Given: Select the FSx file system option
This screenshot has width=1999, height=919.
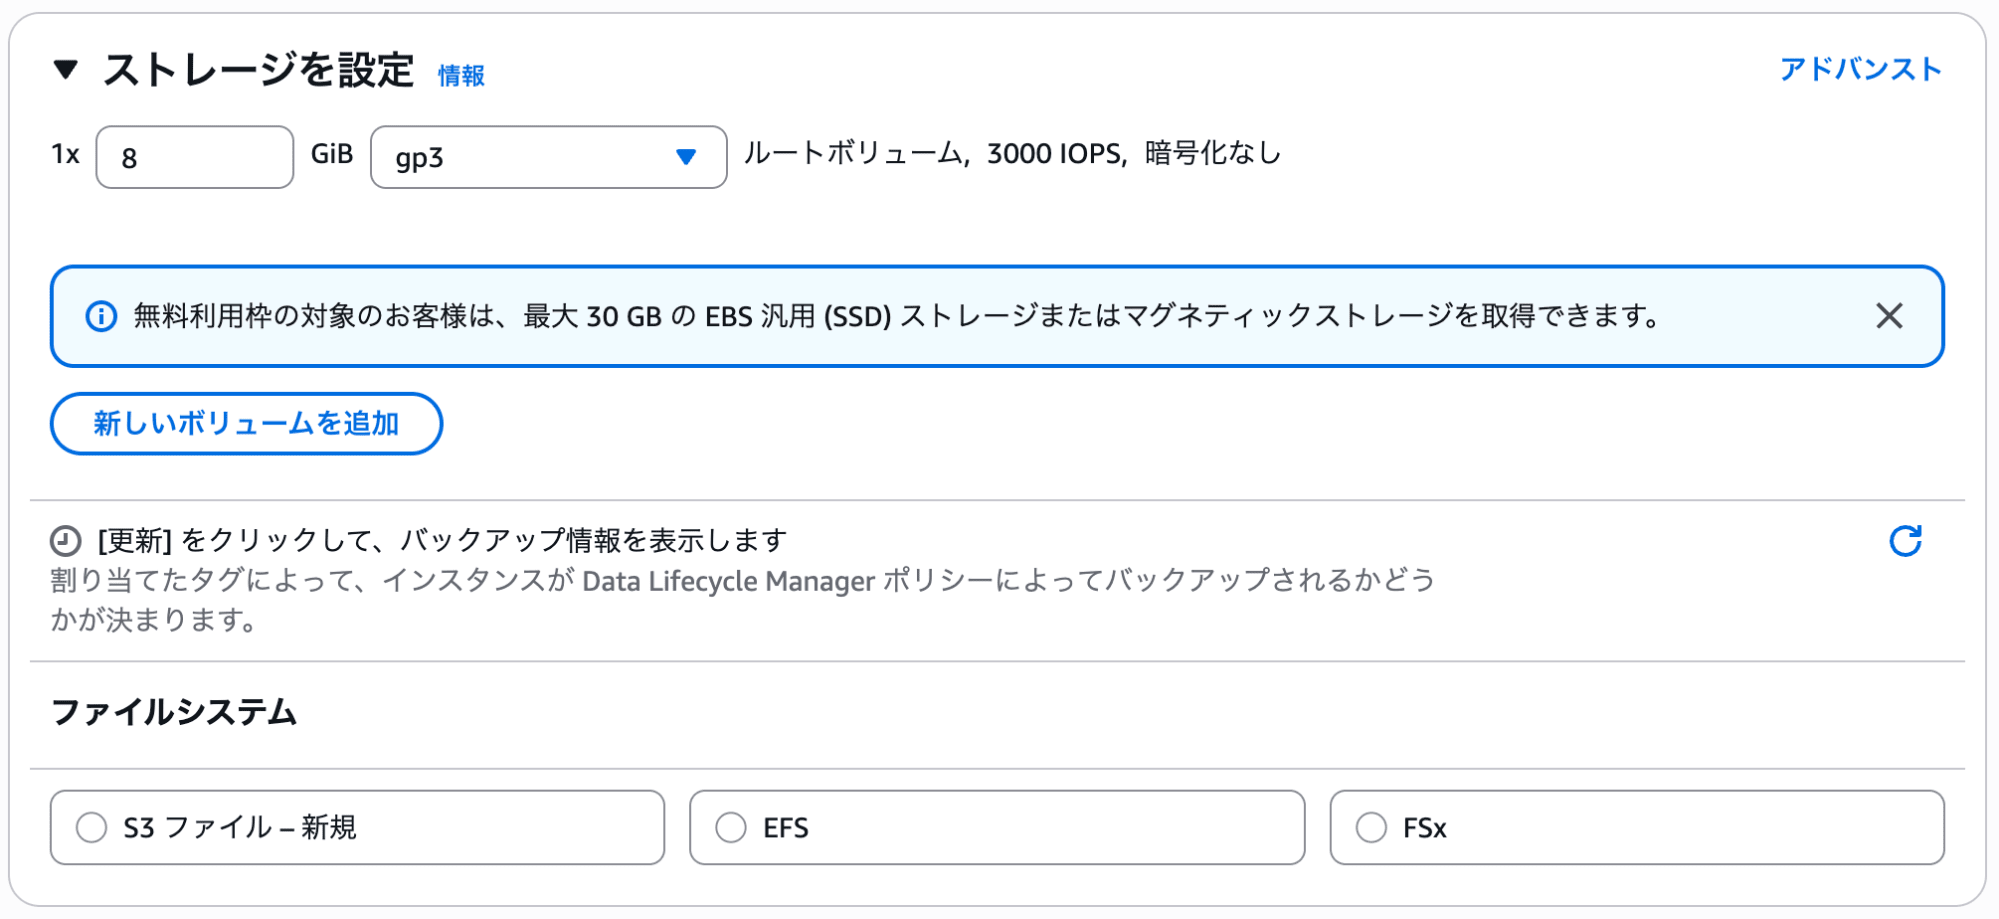Looking at the screenshot, I should tap(1371, 828).
